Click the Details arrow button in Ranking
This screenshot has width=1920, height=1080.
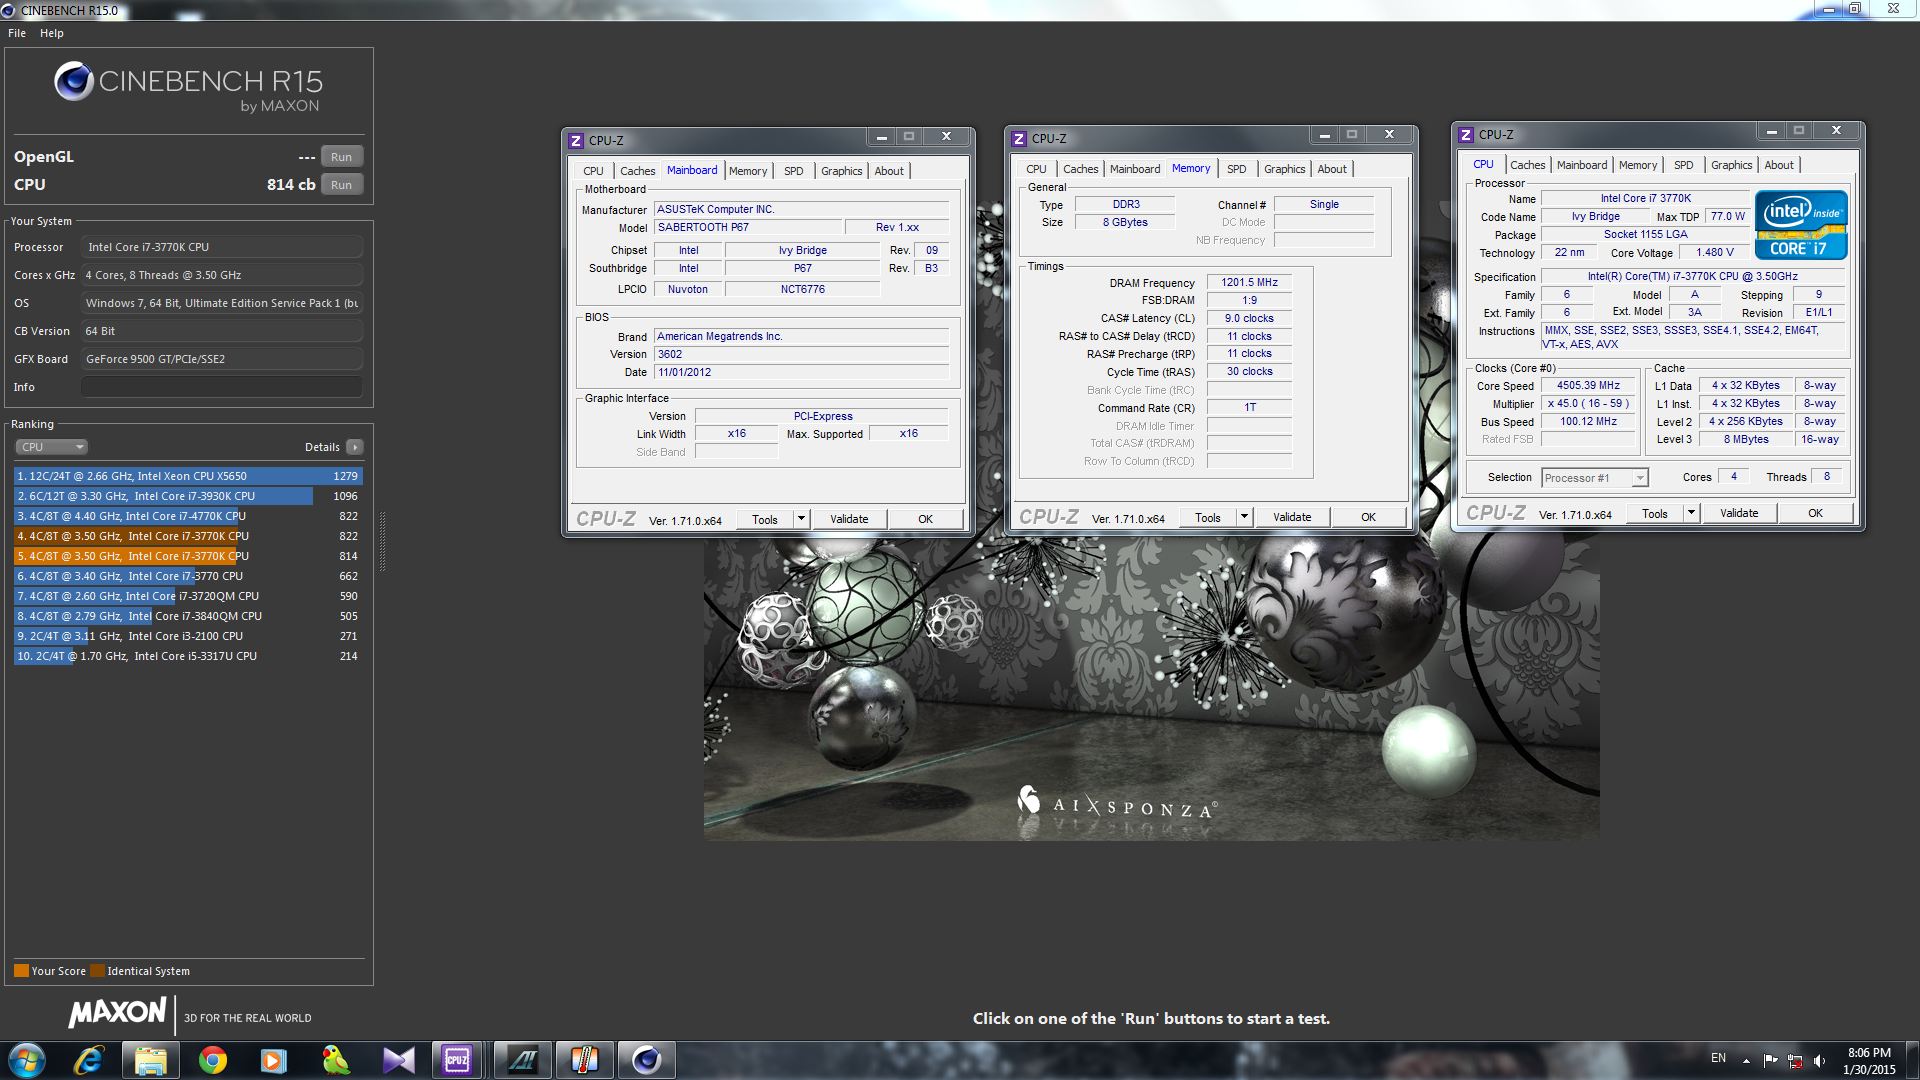355,447
